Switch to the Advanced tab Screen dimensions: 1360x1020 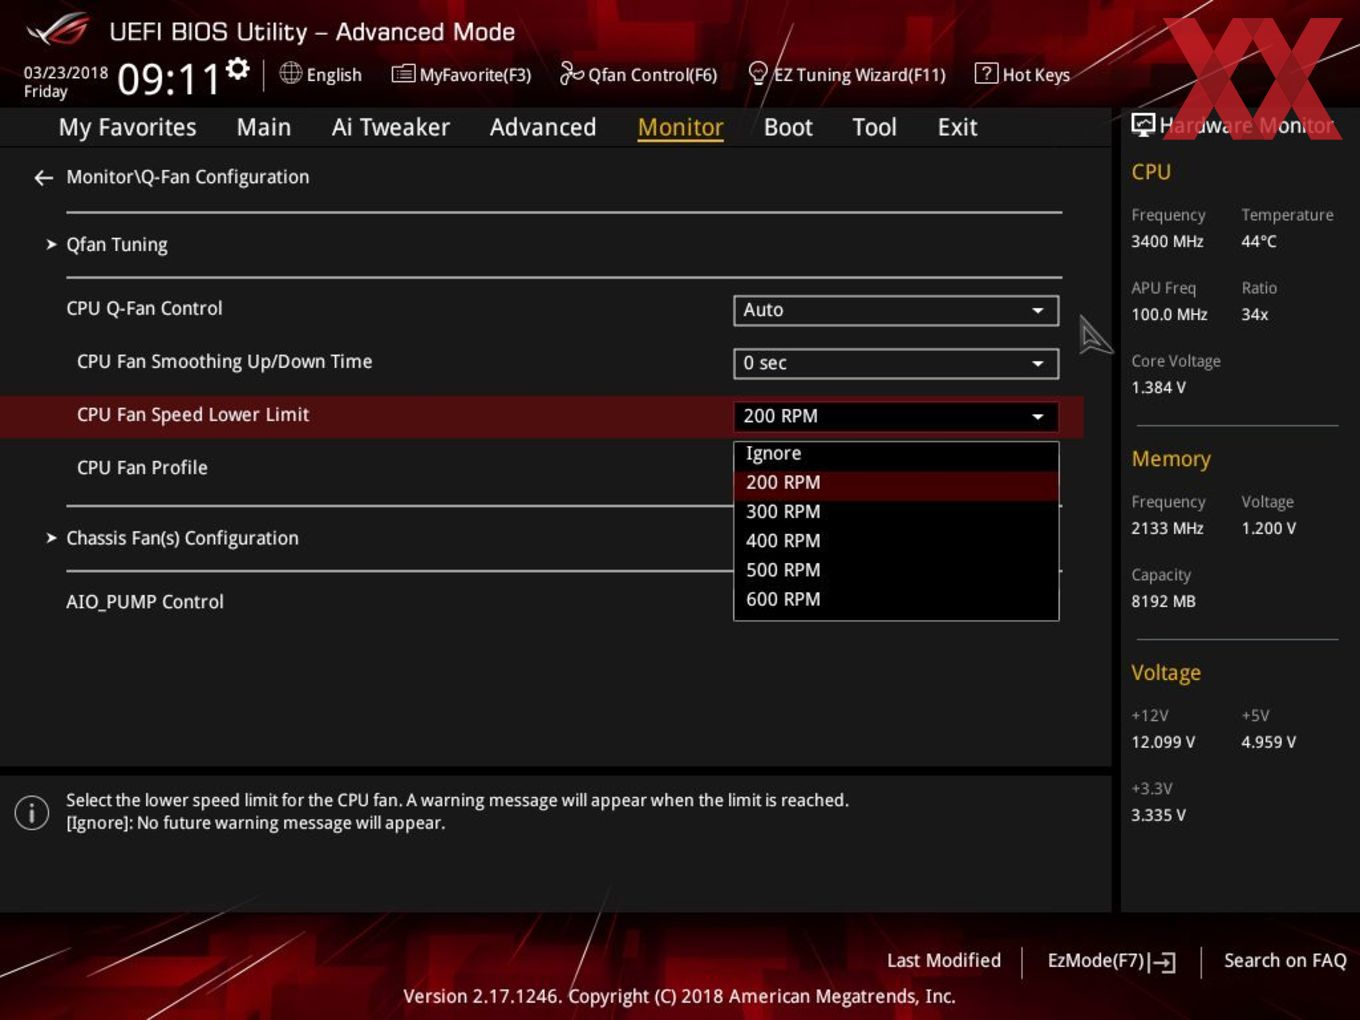(543, 127)
